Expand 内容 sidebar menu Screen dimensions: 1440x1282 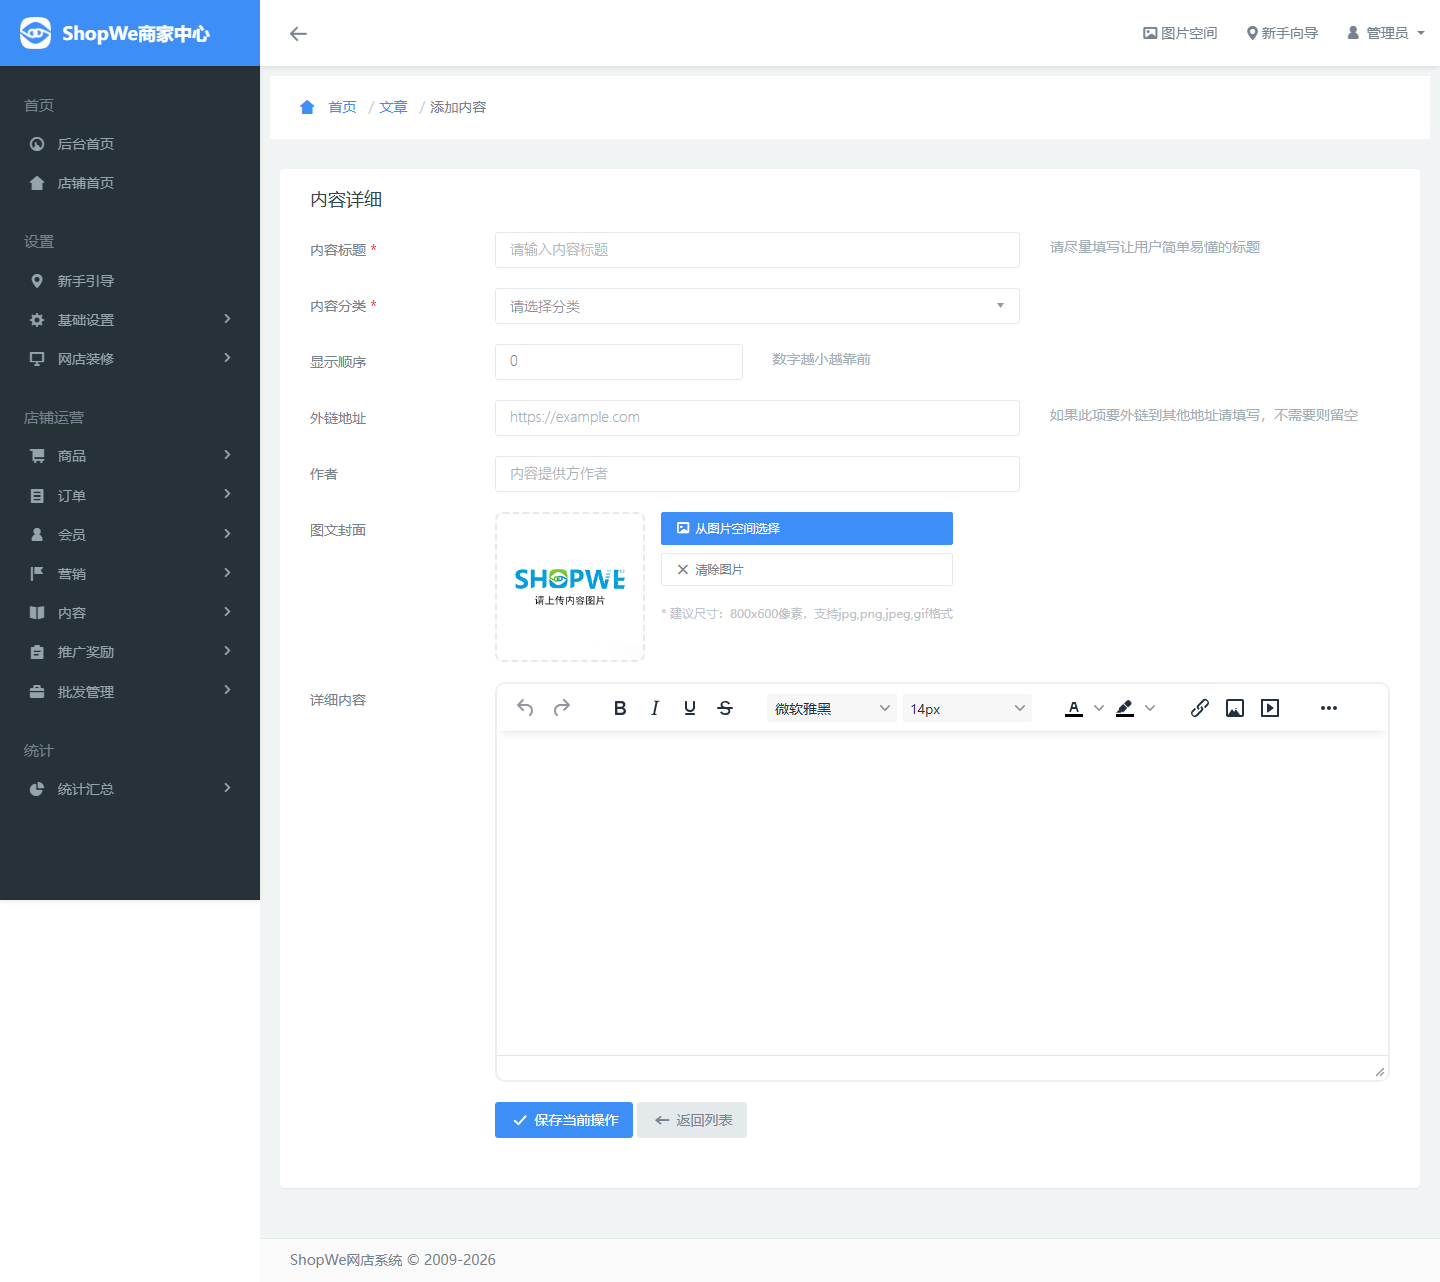pos(130,613)
